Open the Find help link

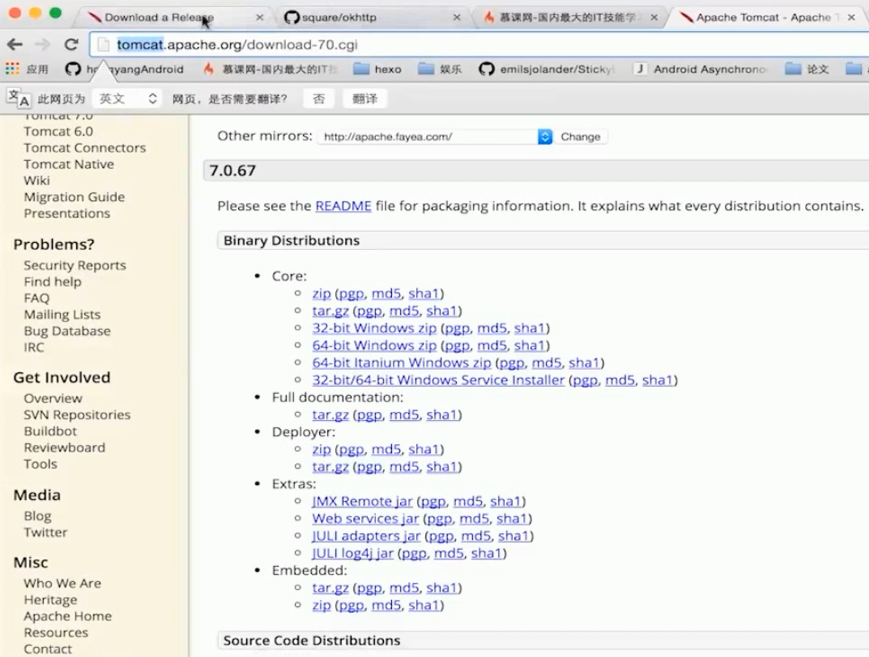[x=53, y=282]
